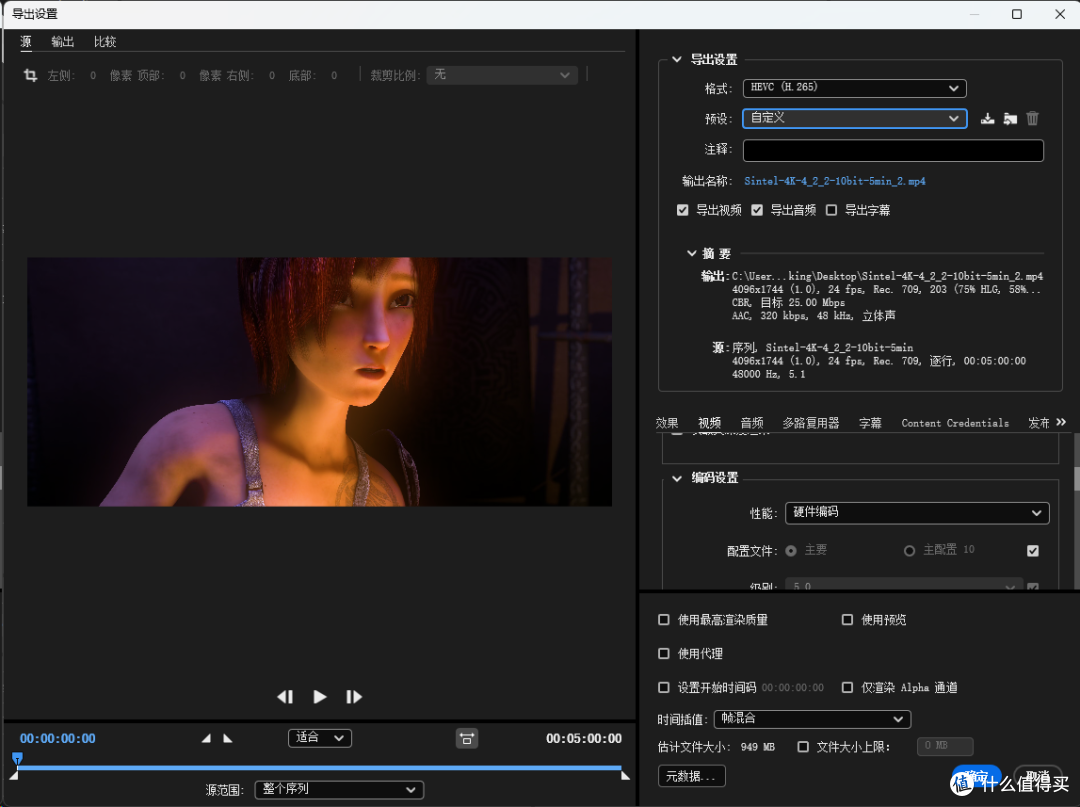This screenshot has width=1080, height=807.
Task: Open the HEVC (H.265) format dropdown
Action: (855, 88)
